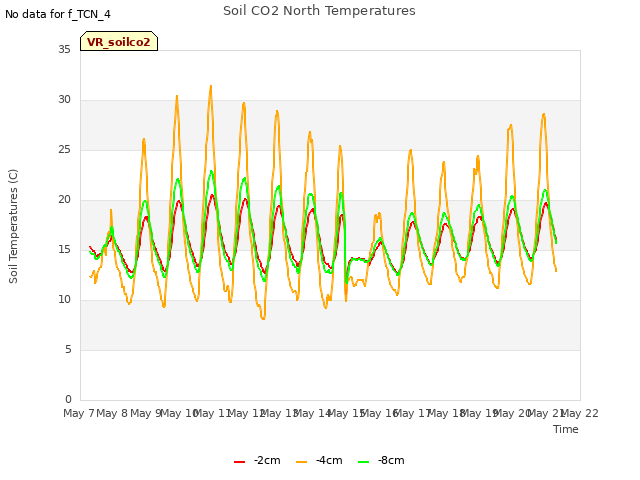Click the y-axis tick label 30
Image resolution: width=640 pixels, height=480 pixels.
(64, 100)
